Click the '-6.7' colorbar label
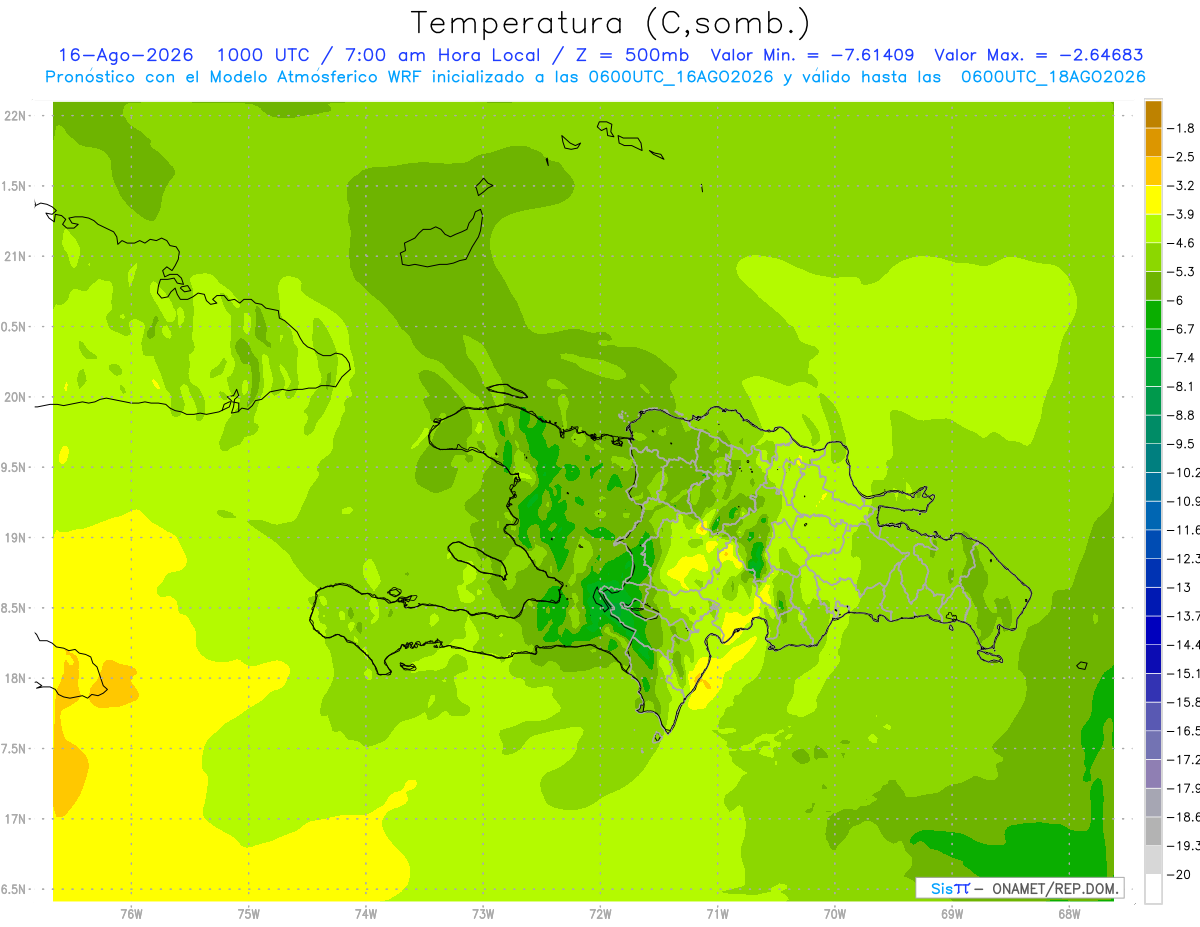Image resolution: width=1200 pixels, height=927 pixels. 1181,329
